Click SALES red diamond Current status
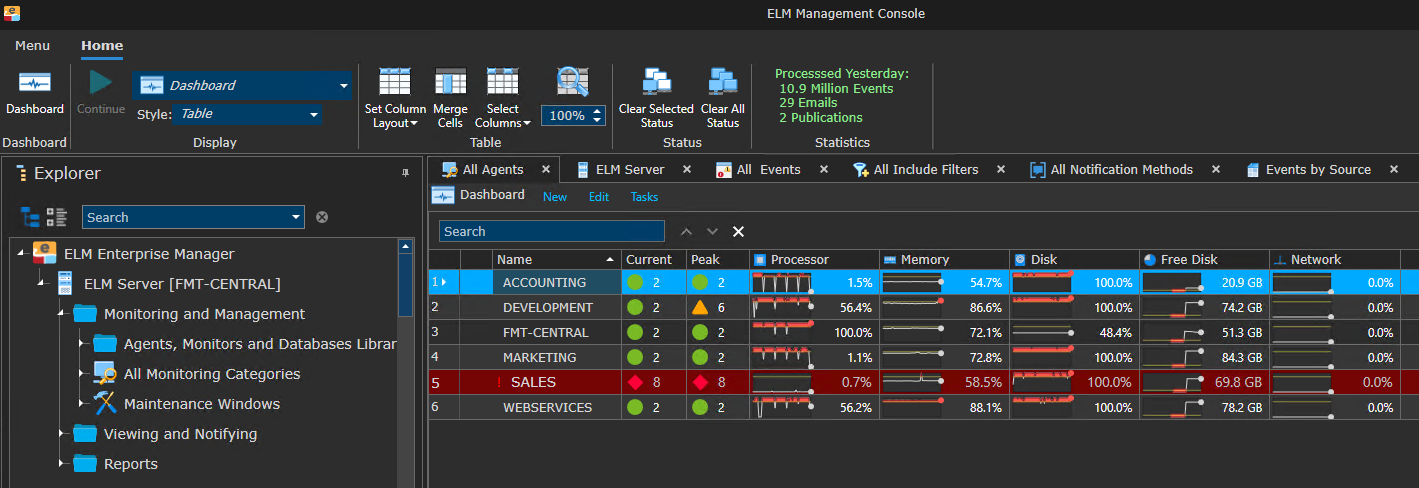 (634, 382)
